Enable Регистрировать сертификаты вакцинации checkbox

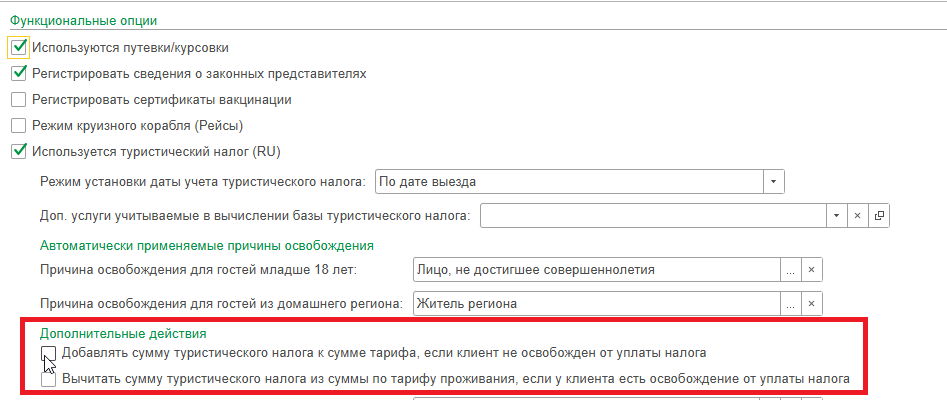pyautogui.click(x=19, y=100)
